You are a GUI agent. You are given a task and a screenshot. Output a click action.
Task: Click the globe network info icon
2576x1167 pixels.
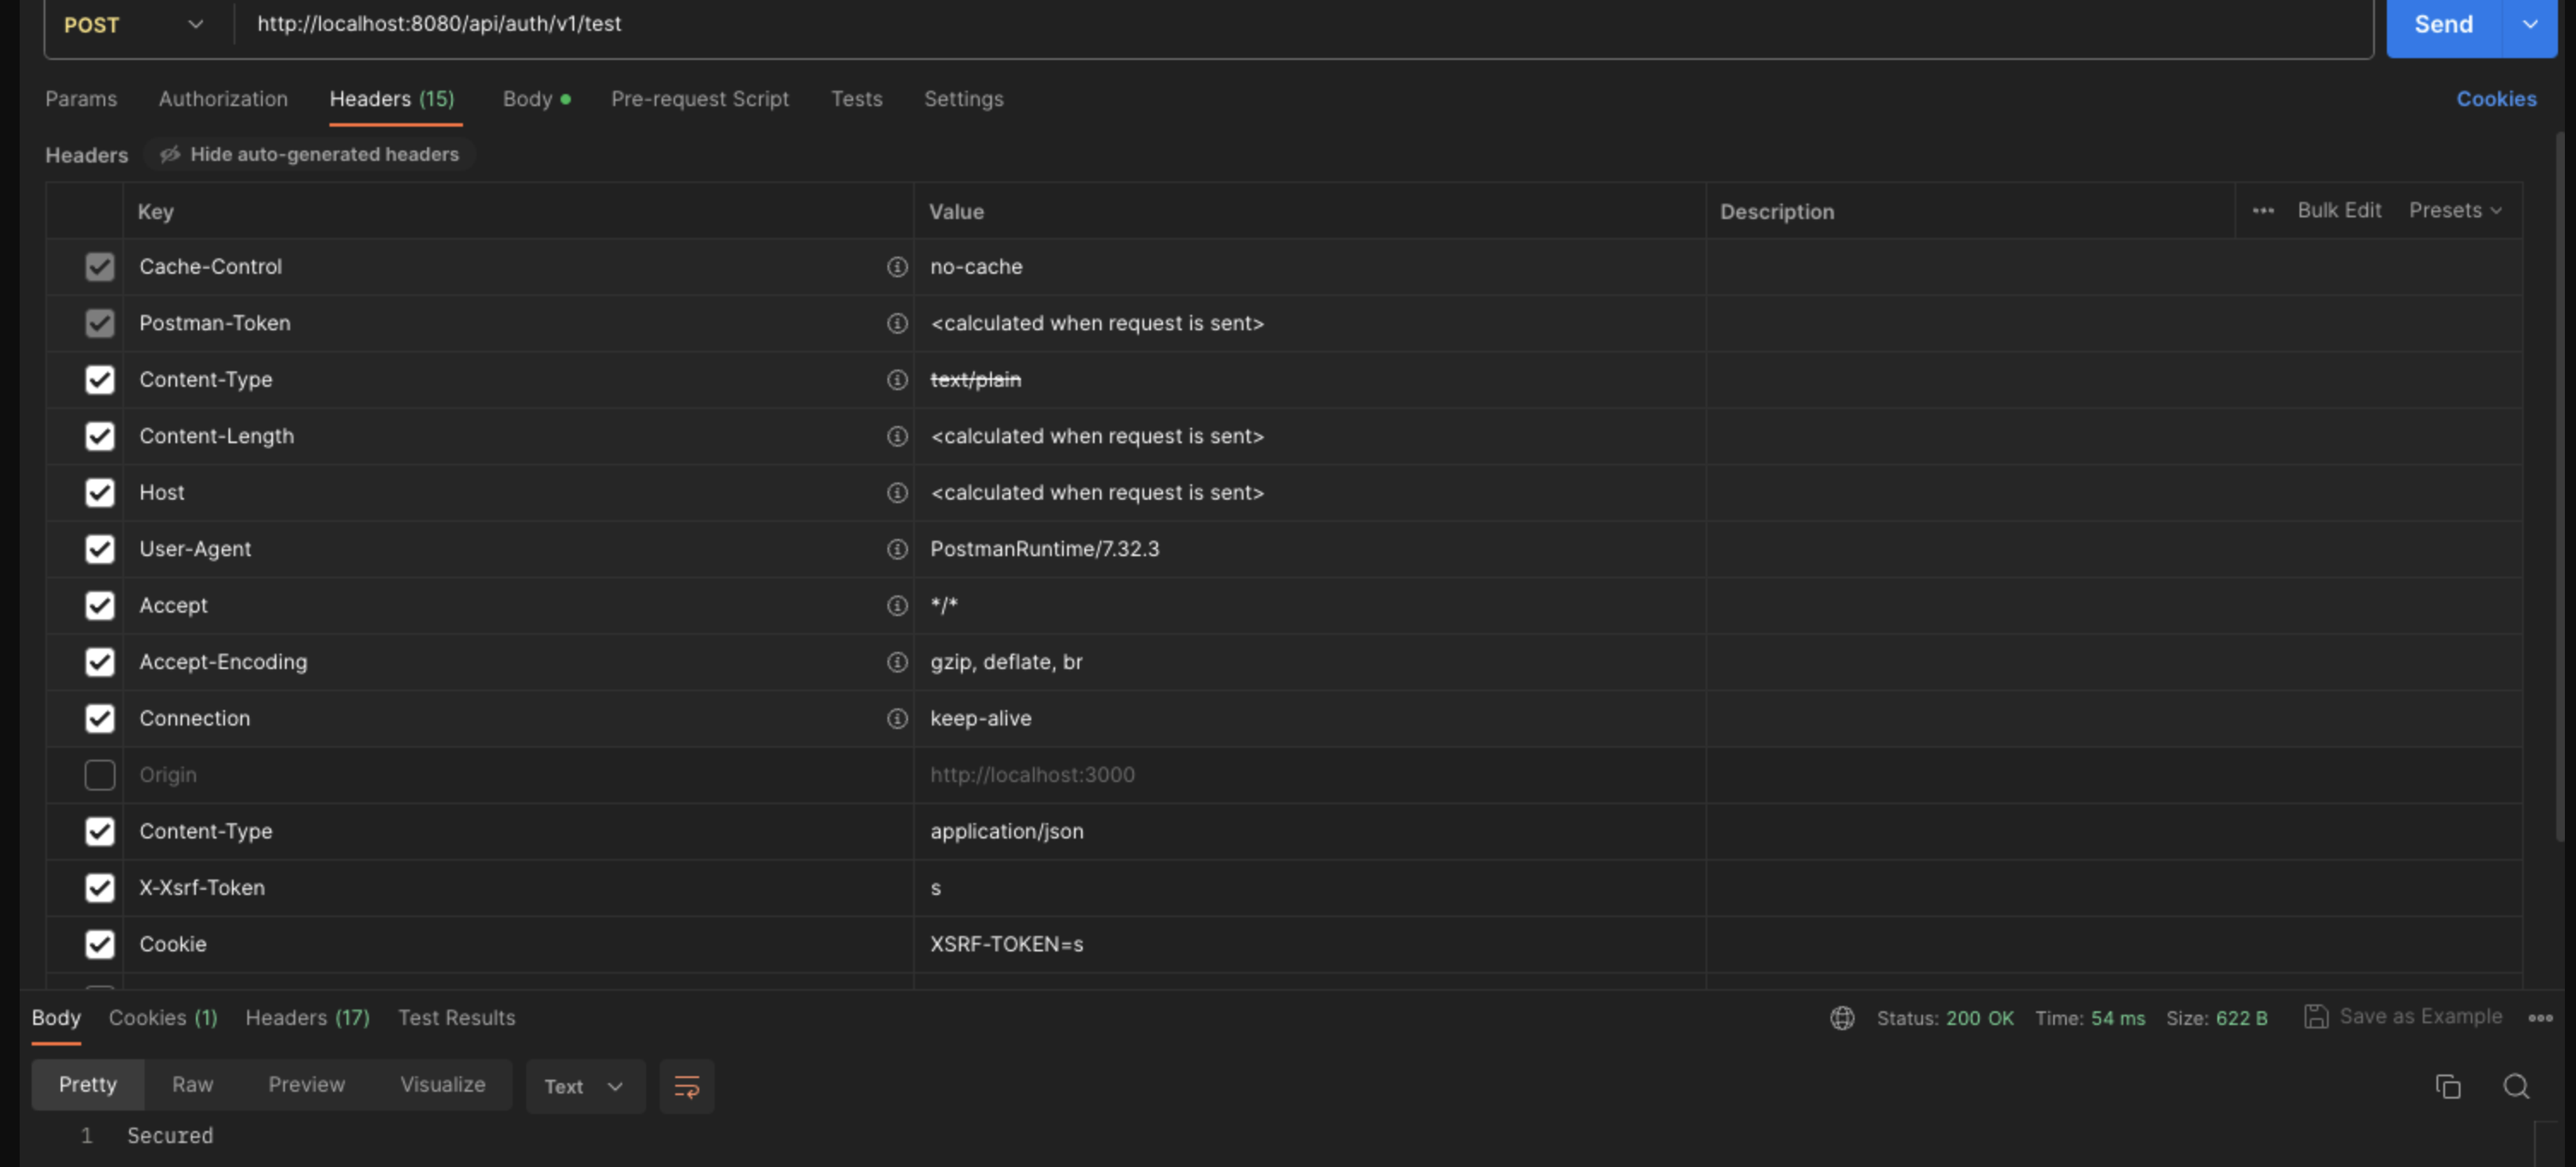point(1842,1018)
